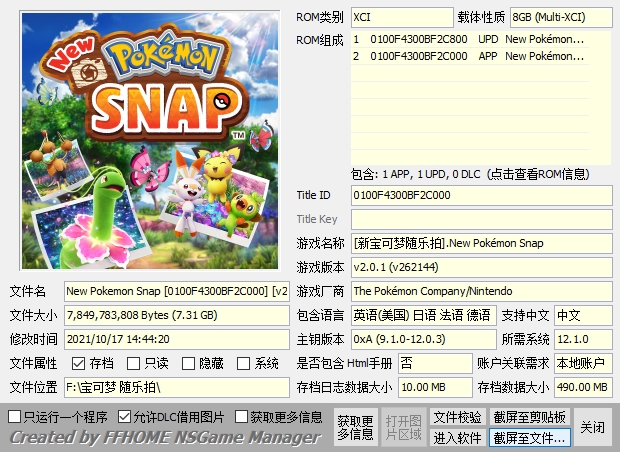Click the Title ID field
Viewport: 620px width, 452px height.
pyautogui.click(x=481, y=195)
